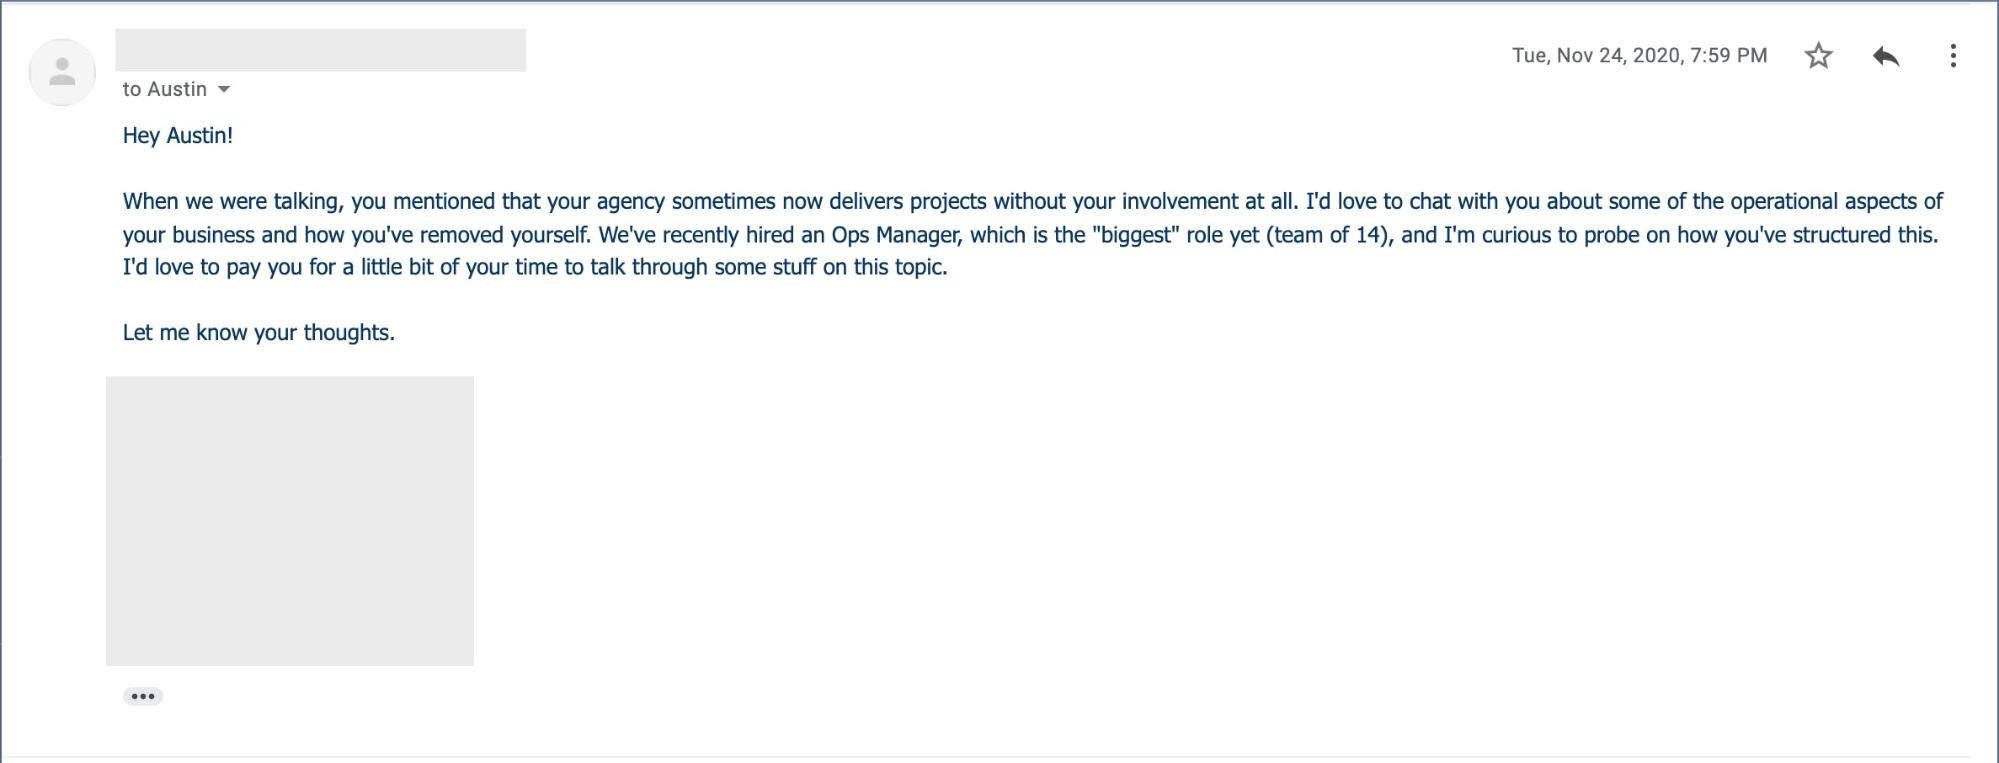Expand recipient details arrow beside "to Austin"
Image resolution: width=1999 pixels, height=763 pixels.
[x=224, y=90]
